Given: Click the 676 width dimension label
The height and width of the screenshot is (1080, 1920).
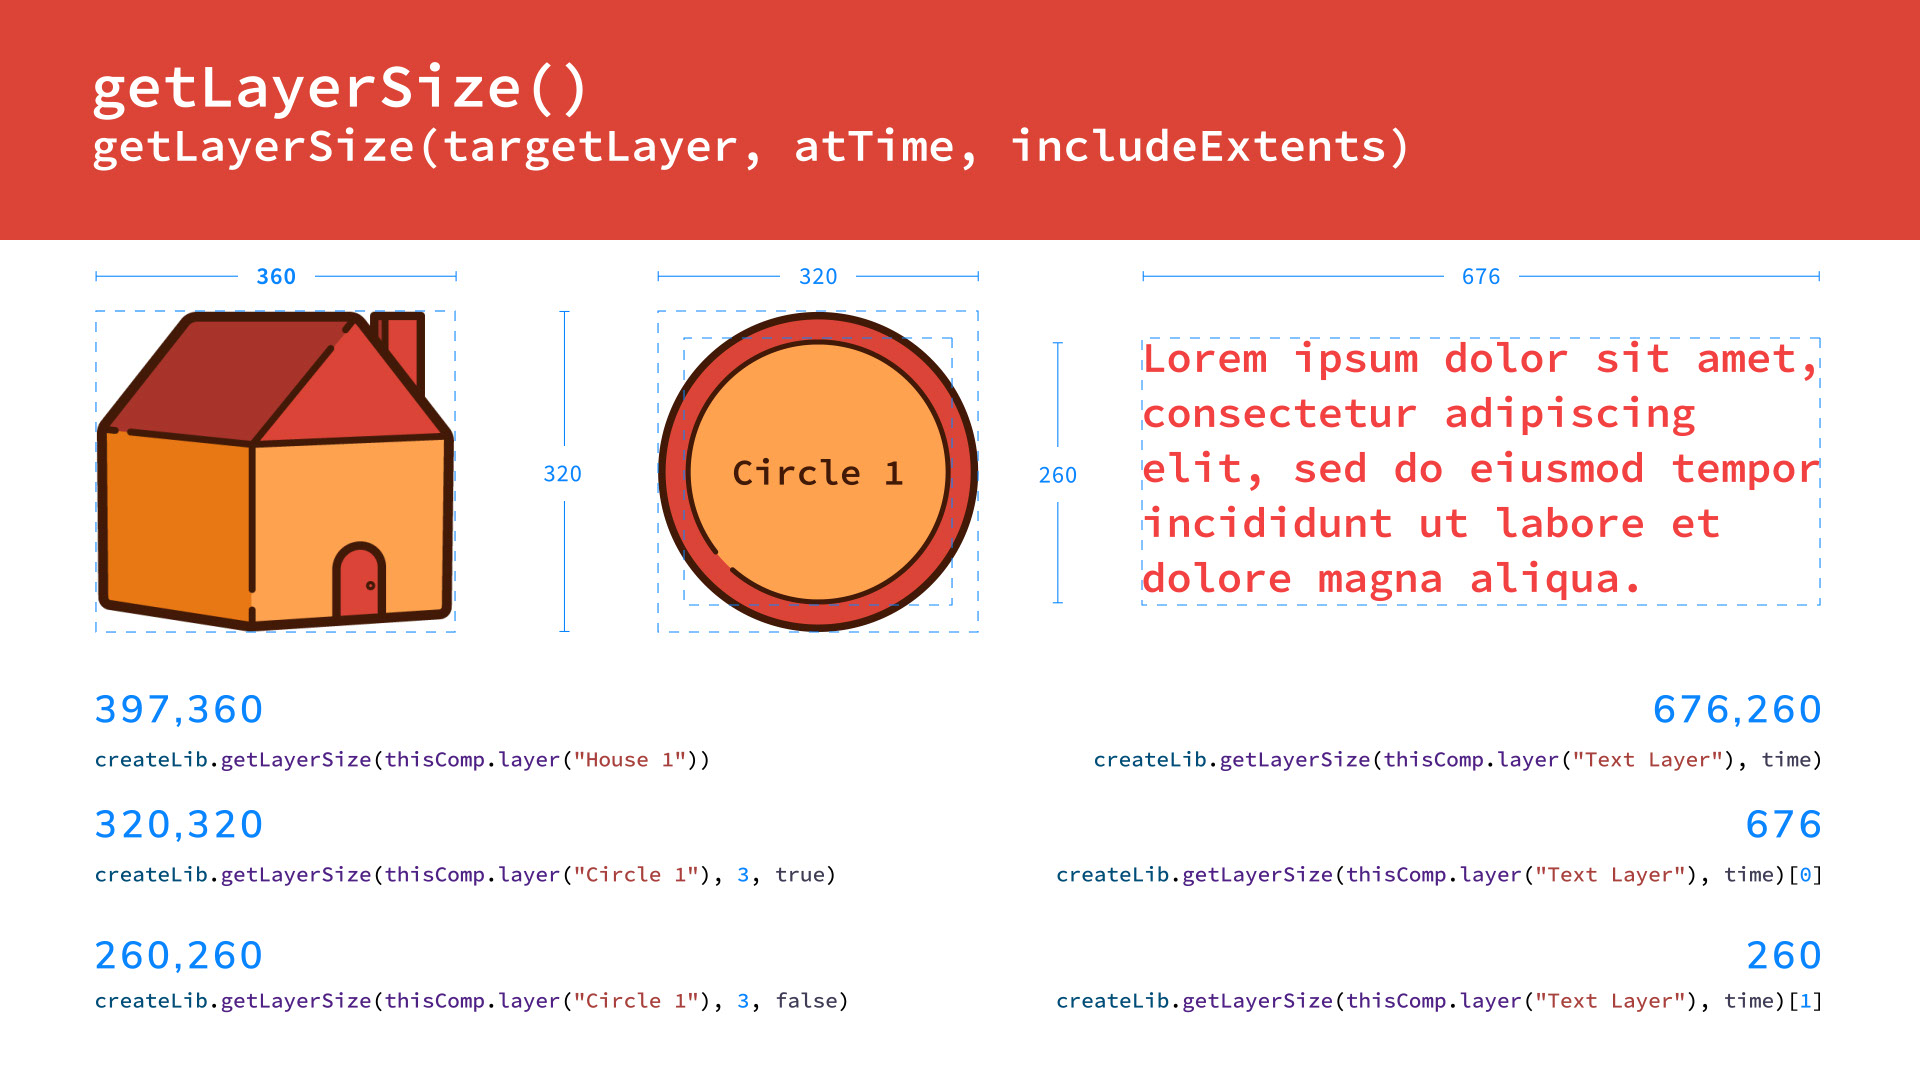Looking at the screenshot, I should pyautogui.click(x=1481, y=277).
